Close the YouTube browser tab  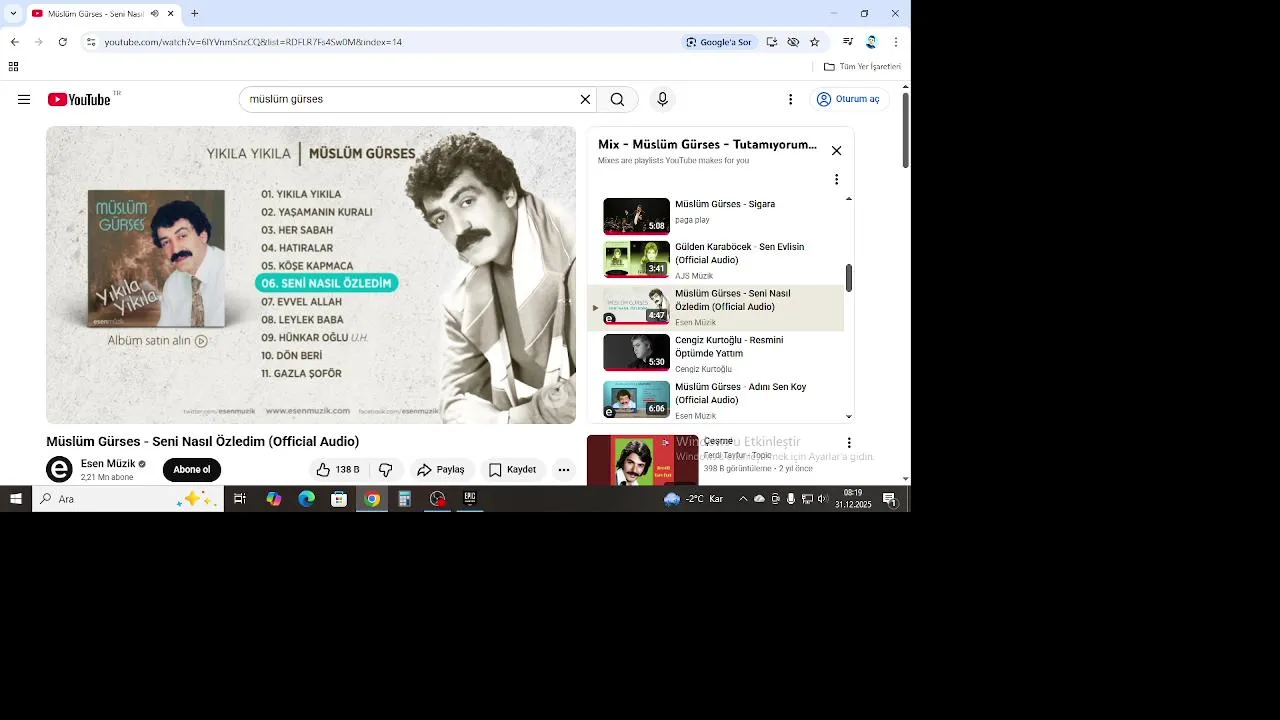tap(170, 14)
